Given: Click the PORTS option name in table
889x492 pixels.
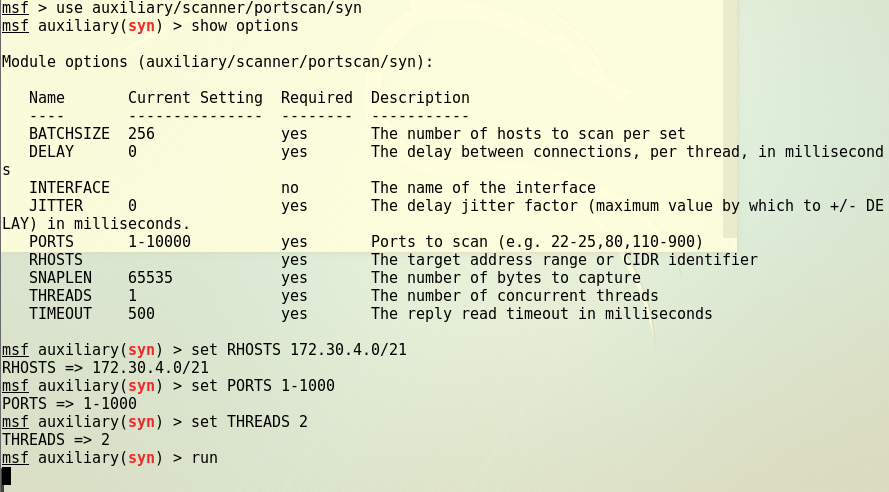Looking at the screenshot, I should tap(51, 241).
